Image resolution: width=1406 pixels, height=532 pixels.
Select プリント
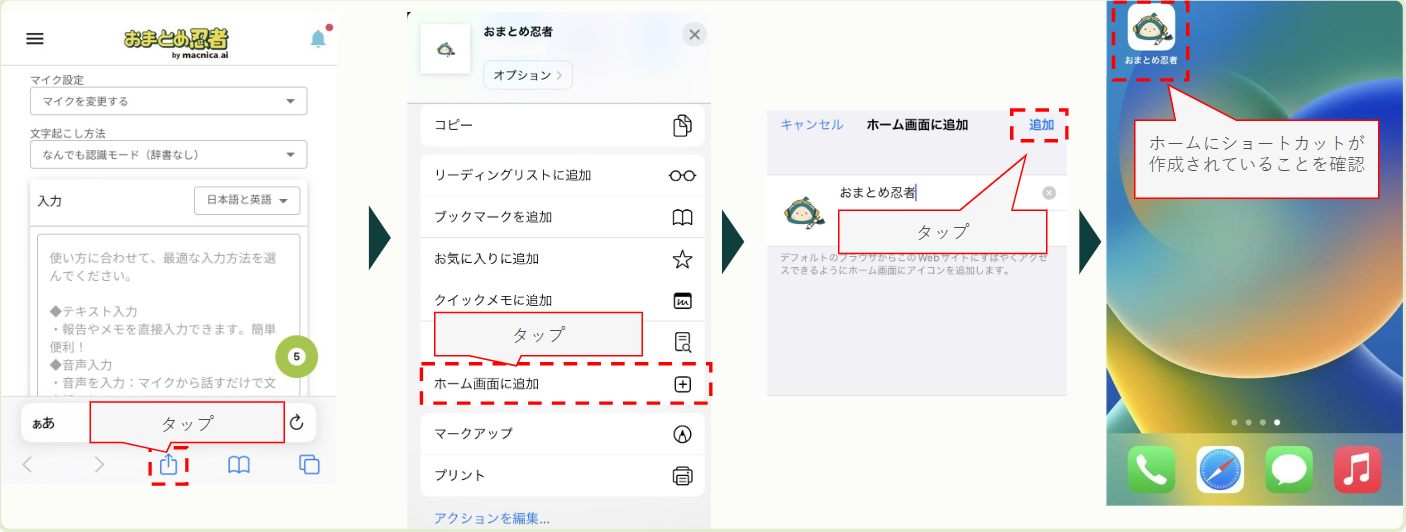coord(563,476)
